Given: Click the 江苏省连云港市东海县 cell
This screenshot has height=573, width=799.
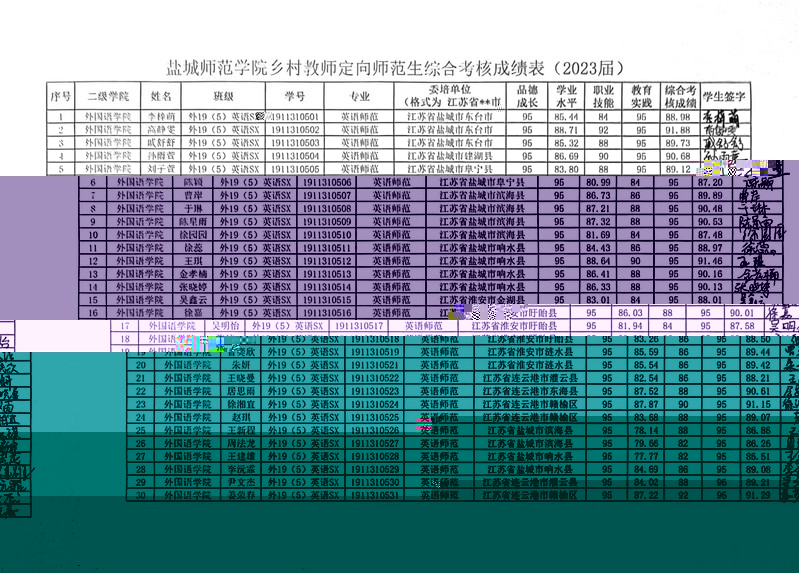Looking at the screenshot, I should pos(530,392).
